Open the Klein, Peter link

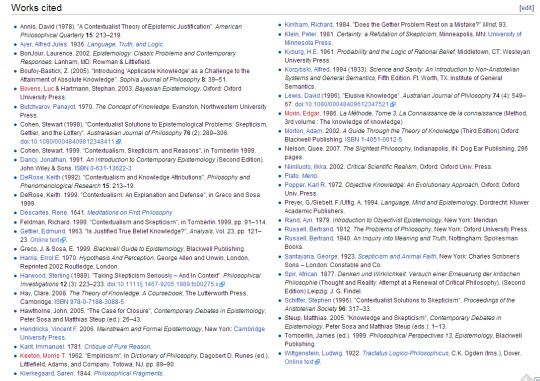[301, 34]
